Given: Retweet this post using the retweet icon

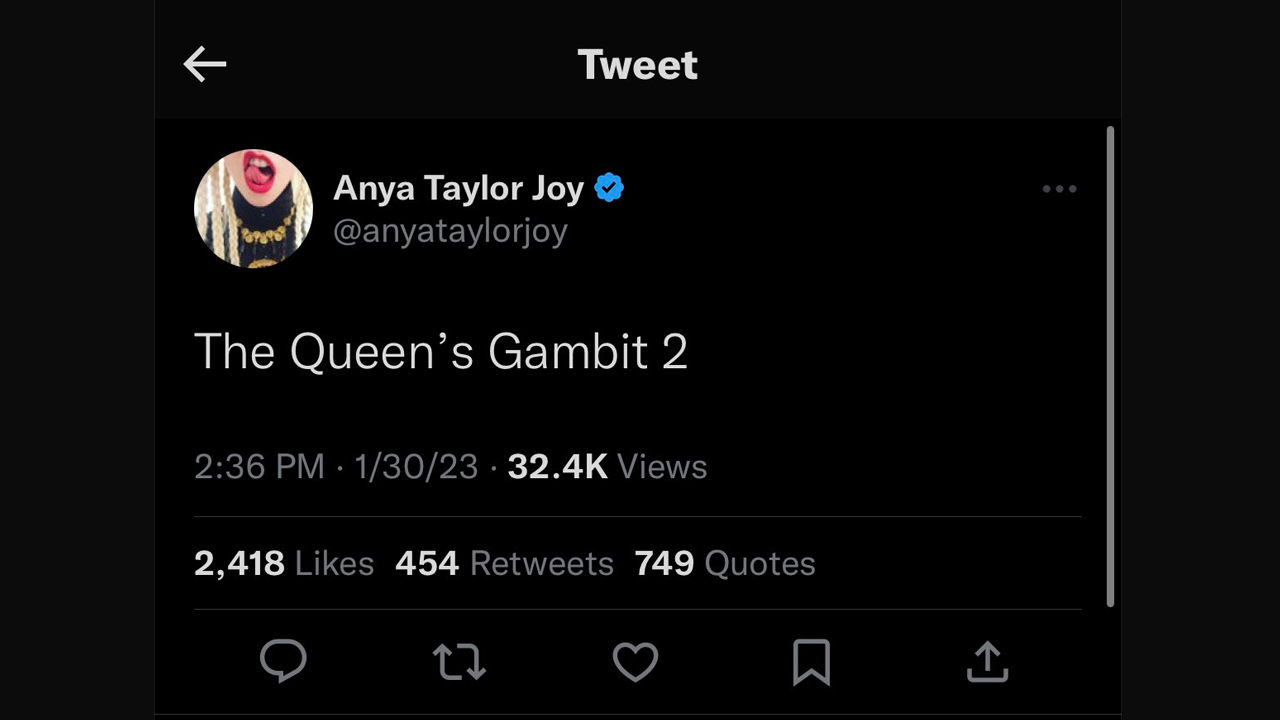Looking at the screenshot, I should coord(459,661).
